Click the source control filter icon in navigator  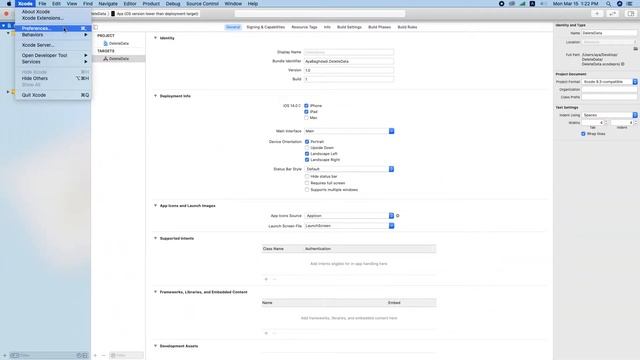pyautogui.click(x=85, y=356)
